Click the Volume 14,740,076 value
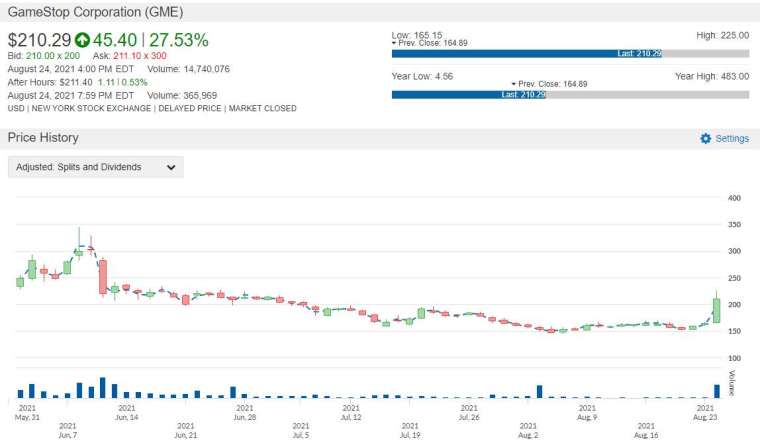The width and height of the screenshot is (760, 445). click(206, 69)
